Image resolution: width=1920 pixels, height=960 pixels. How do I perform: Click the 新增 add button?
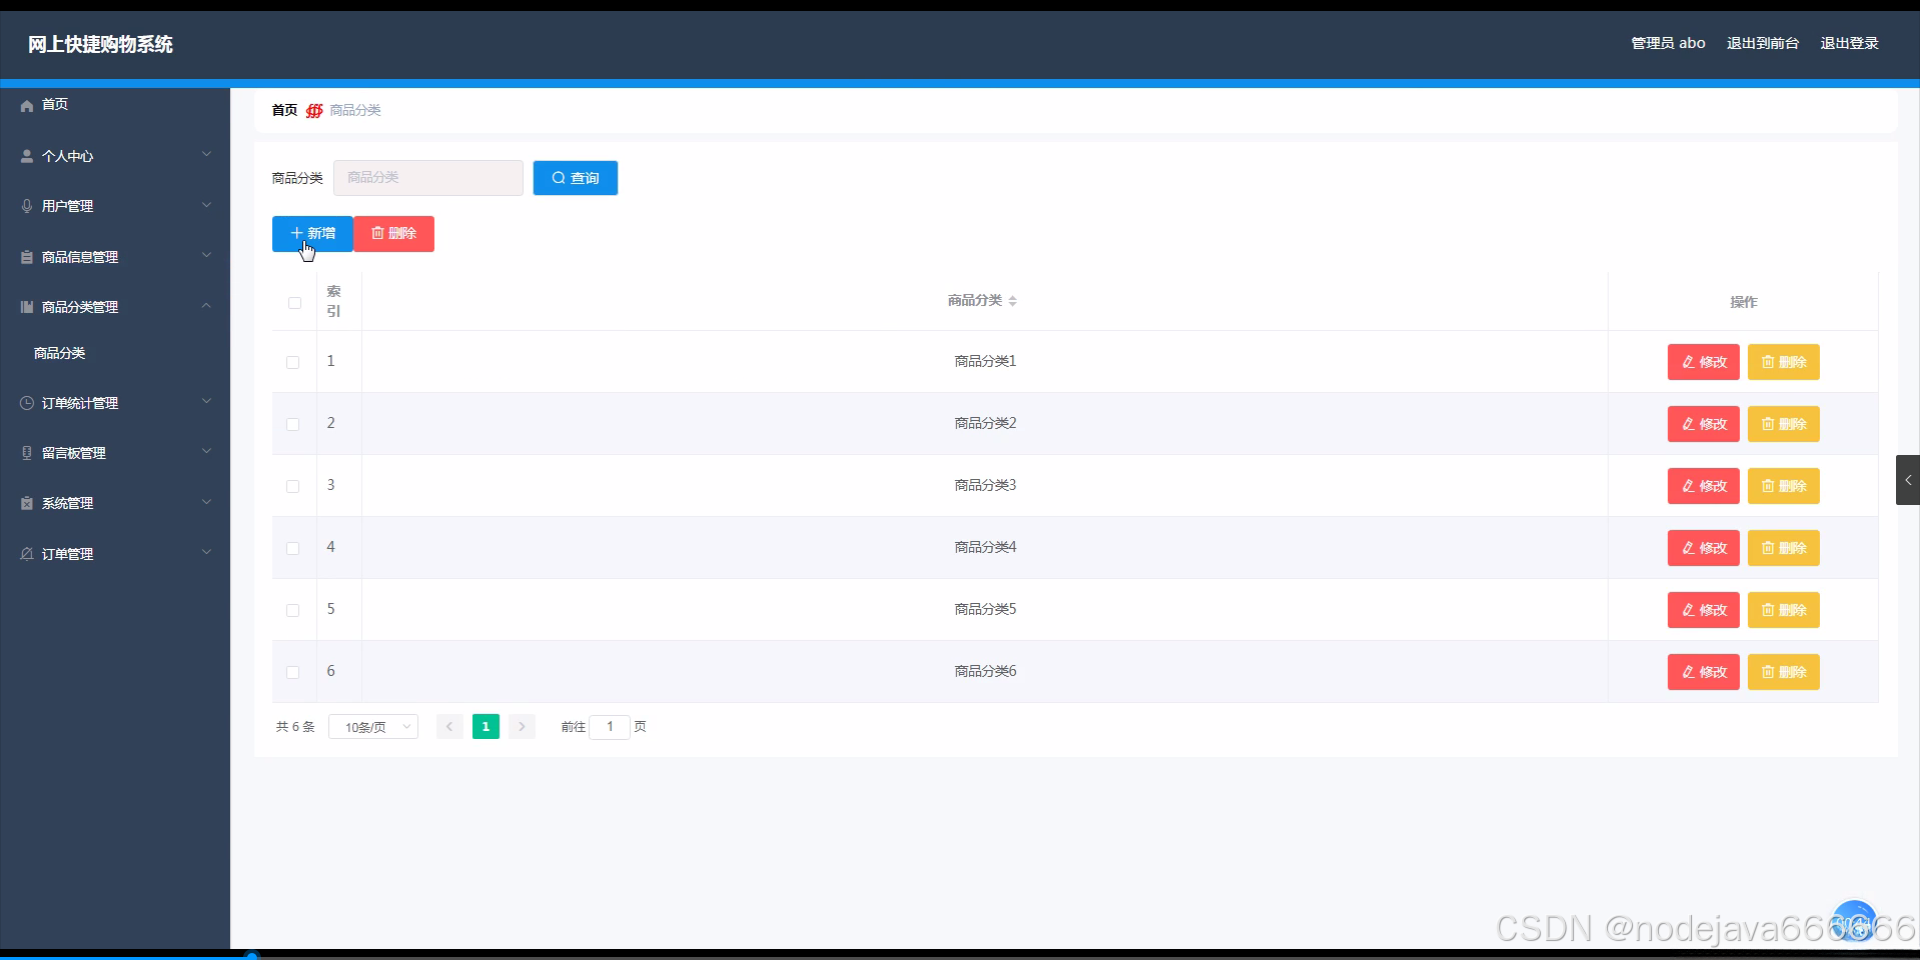312,234
